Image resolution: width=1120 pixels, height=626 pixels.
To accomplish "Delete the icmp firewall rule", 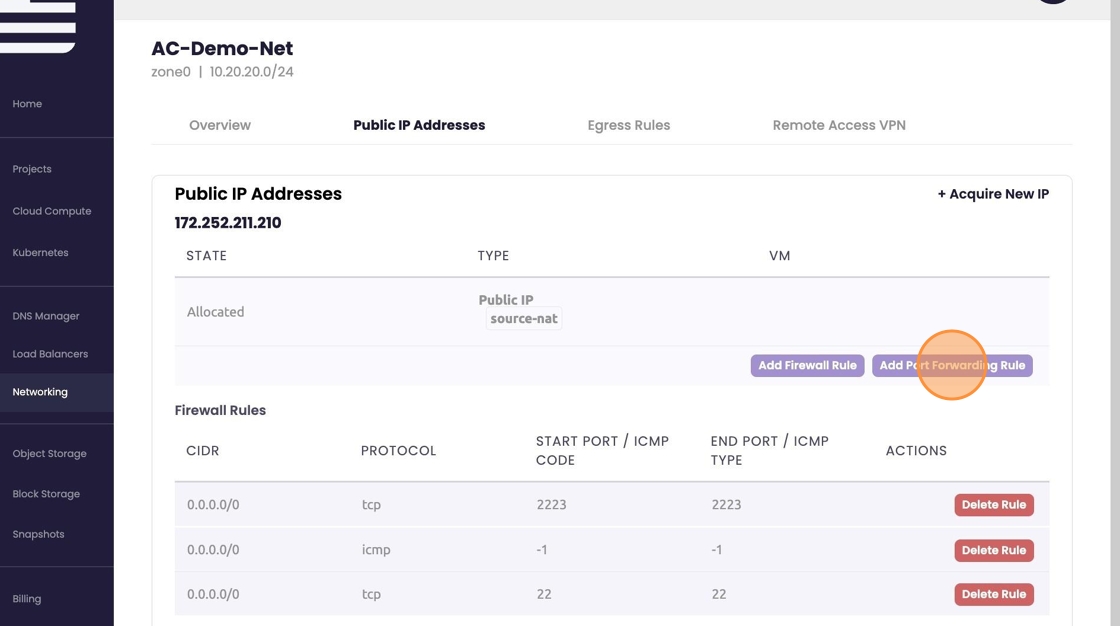I will [x=993, y=550].
